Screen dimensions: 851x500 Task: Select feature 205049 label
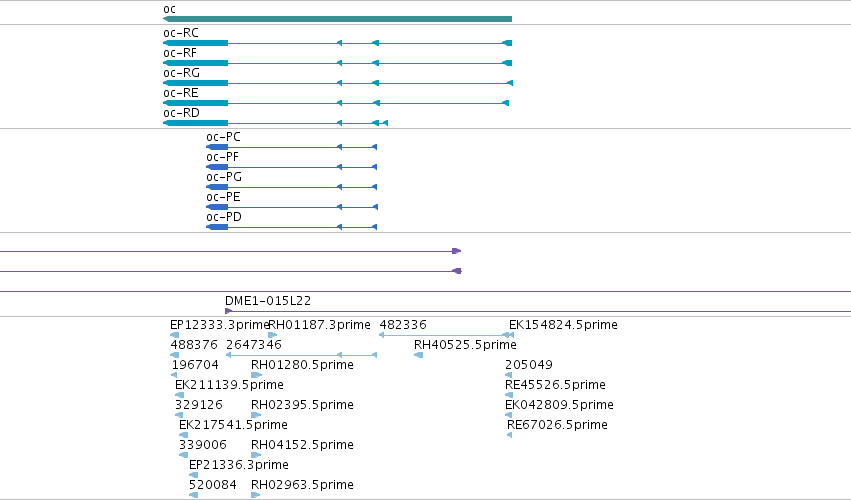529,365
